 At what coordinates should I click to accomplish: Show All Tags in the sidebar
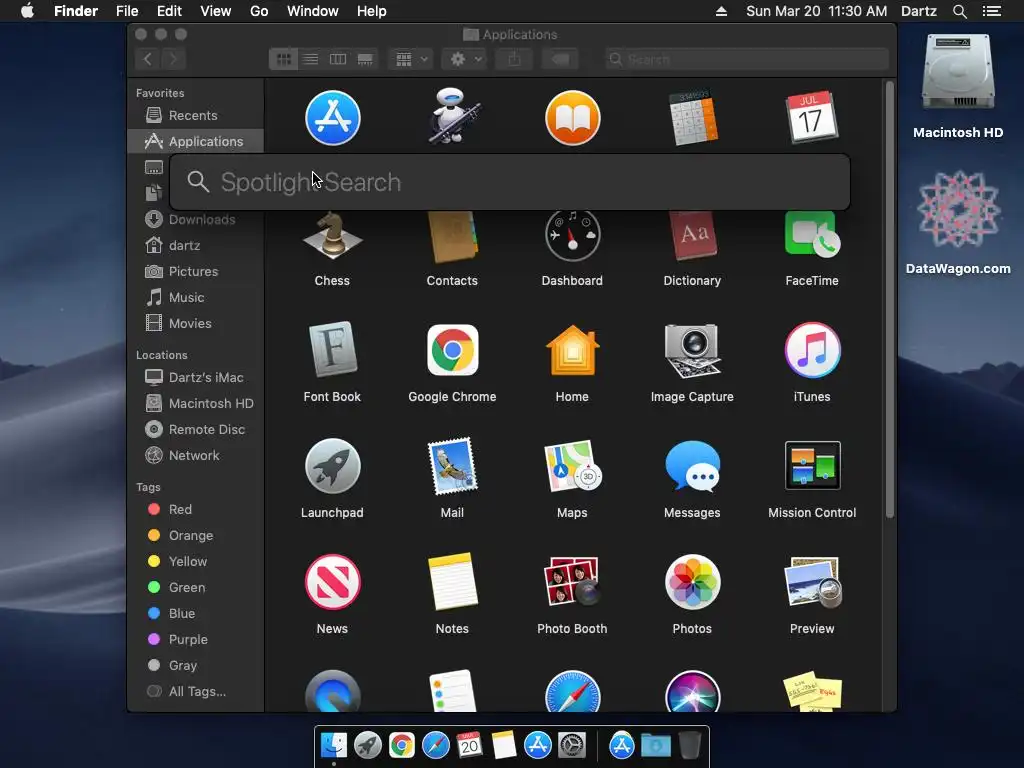pos(195,692)
